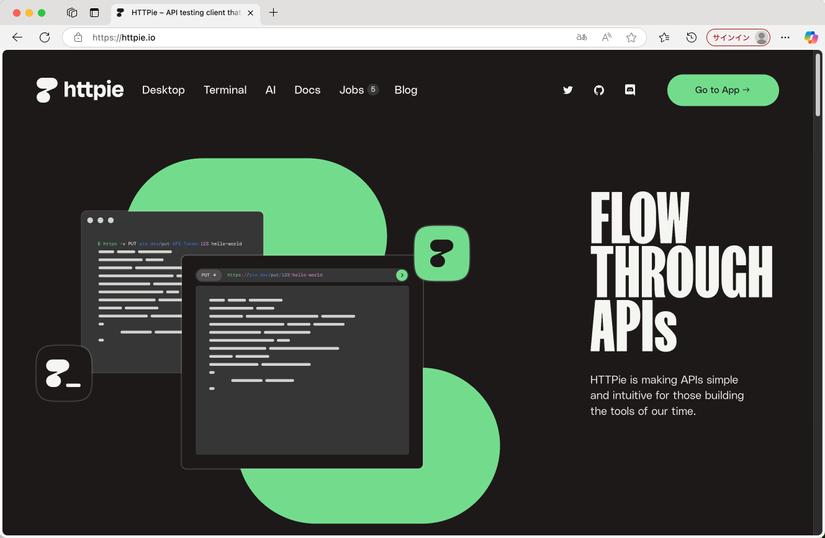Click the HTTPie terminal app icon

[x=64, y=373]
